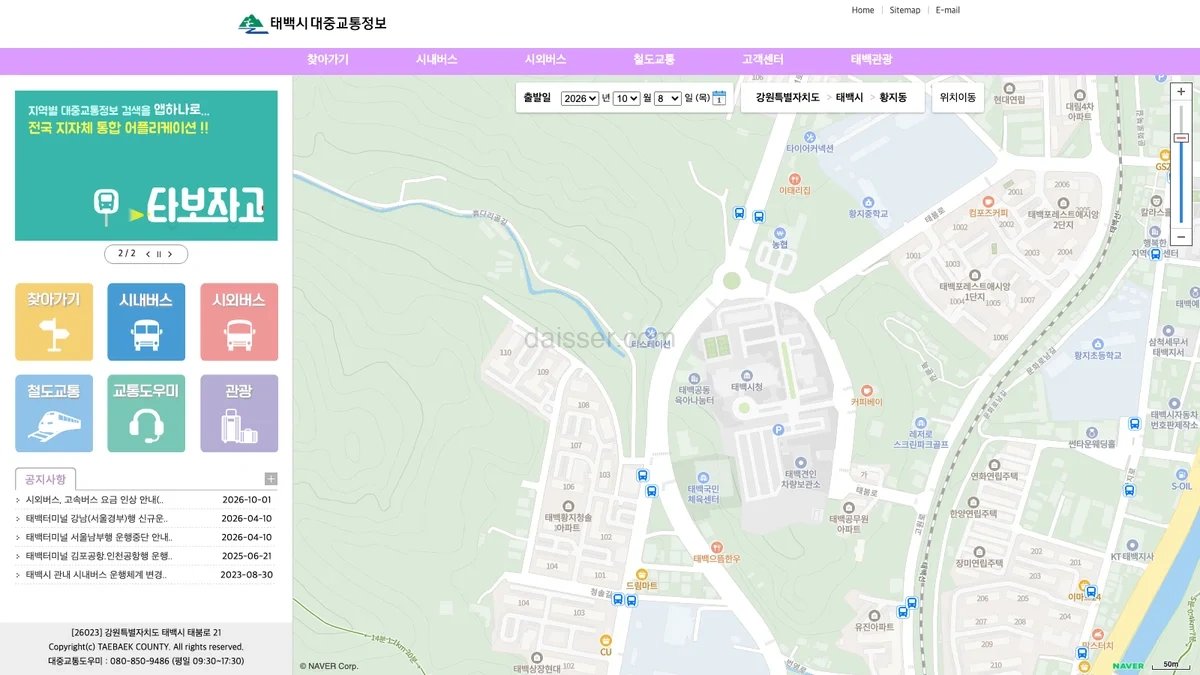Click bus stop marker near 이마트
Image resolution: width=1200 pixels, height=675 pixels.
click(x=1091, y=592)
